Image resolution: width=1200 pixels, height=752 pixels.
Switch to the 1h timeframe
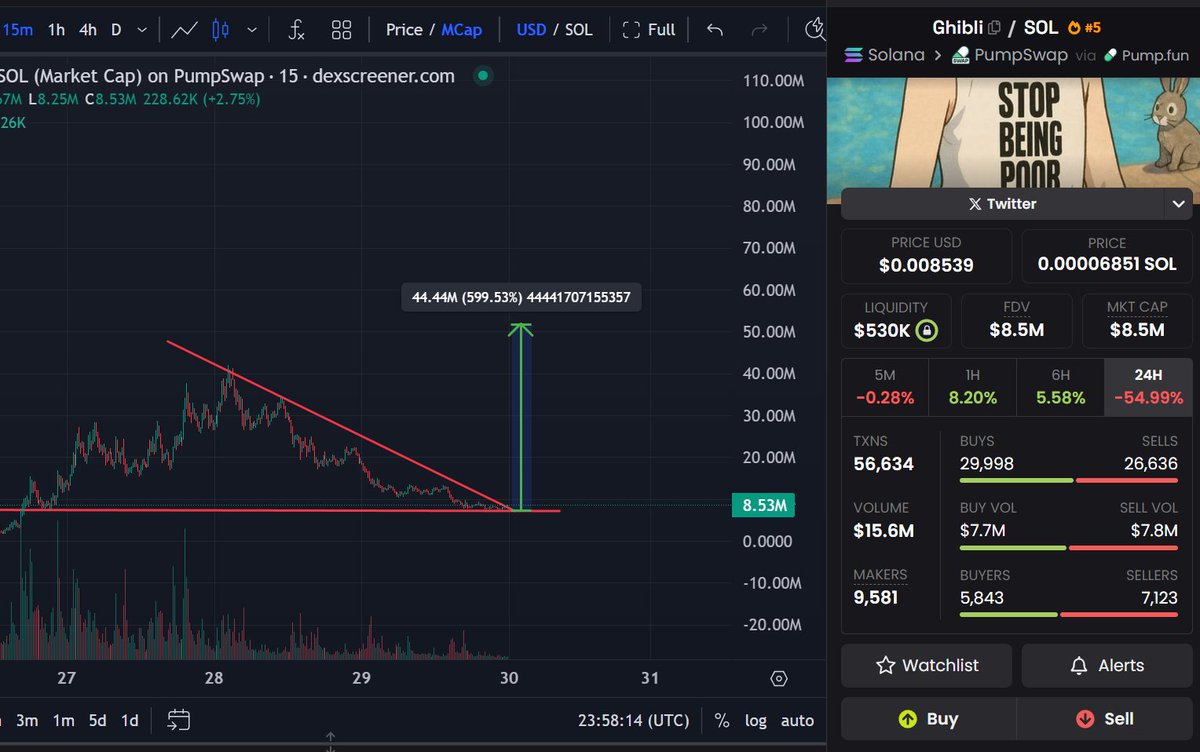tap(56, 29)
